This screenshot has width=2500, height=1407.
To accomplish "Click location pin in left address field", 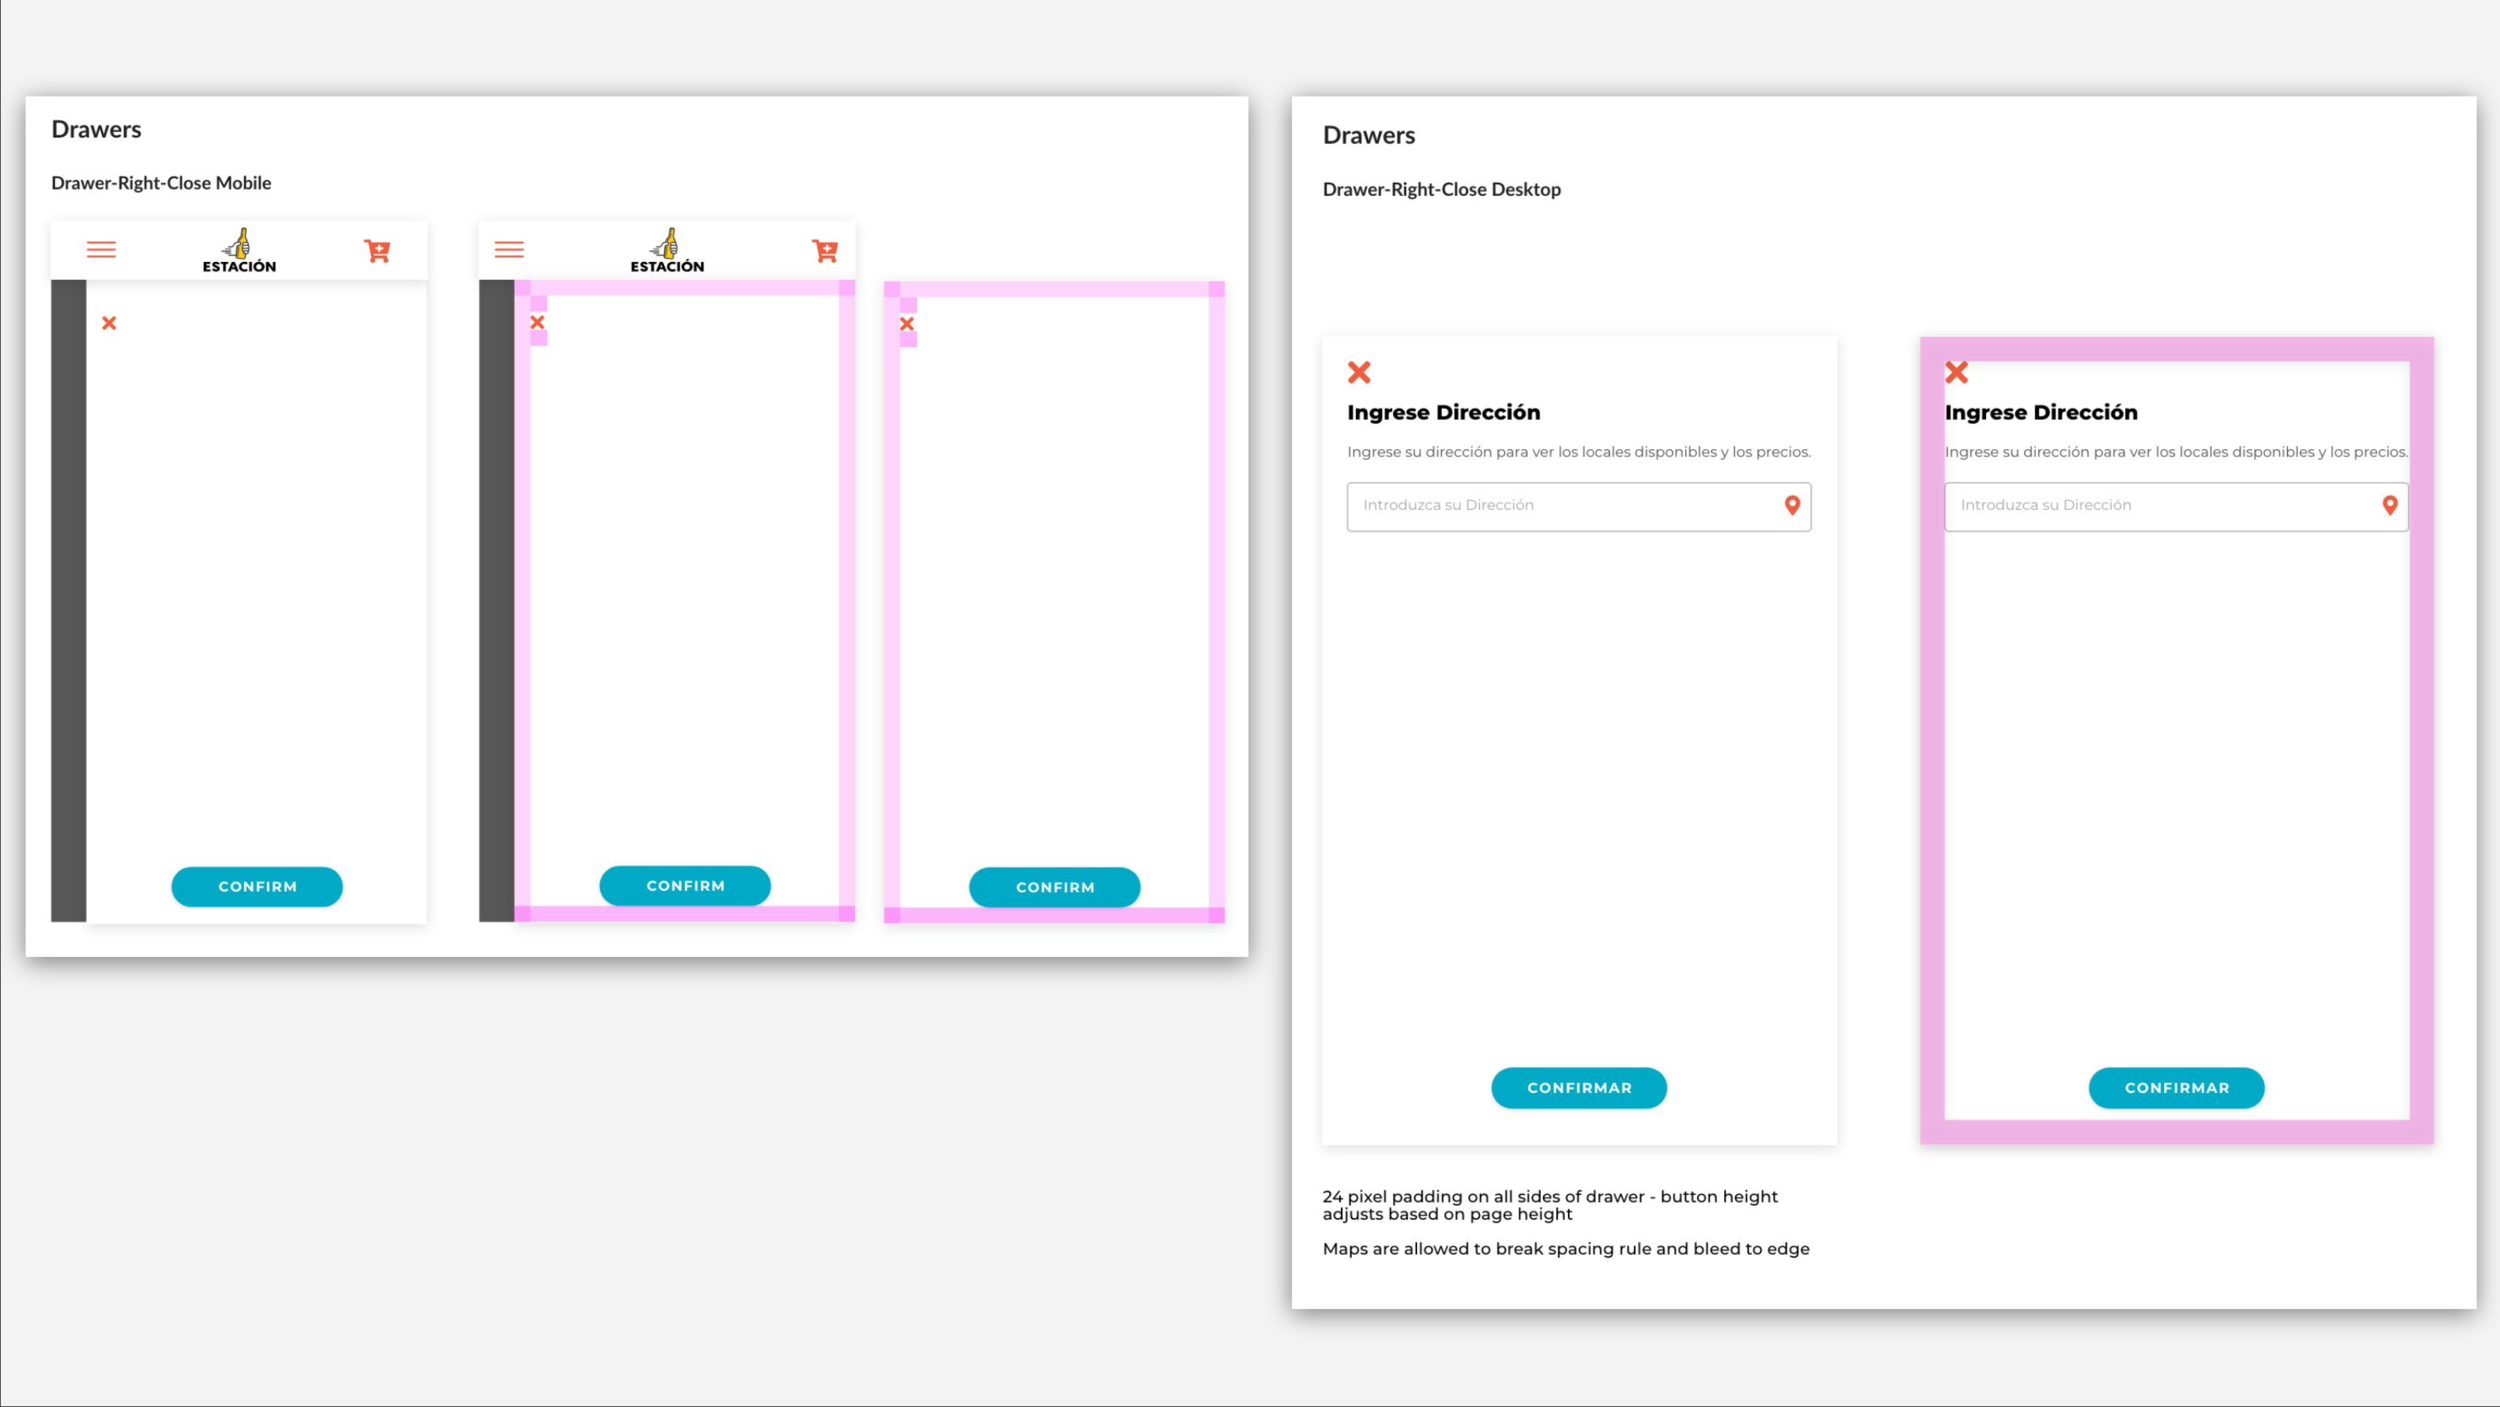I will (x=1792, y=506).
